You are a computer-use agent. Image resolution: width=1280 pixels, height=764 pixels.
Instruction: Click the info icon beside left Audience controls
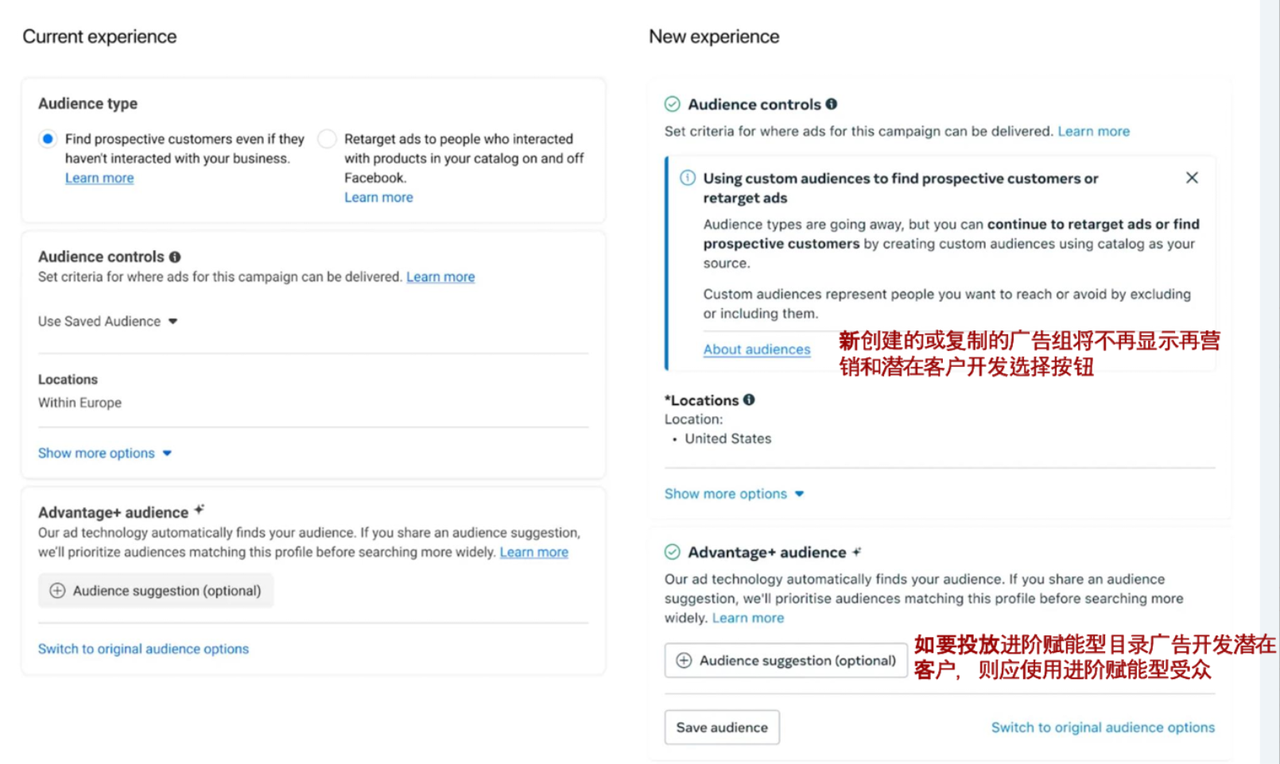coord(175,257)
